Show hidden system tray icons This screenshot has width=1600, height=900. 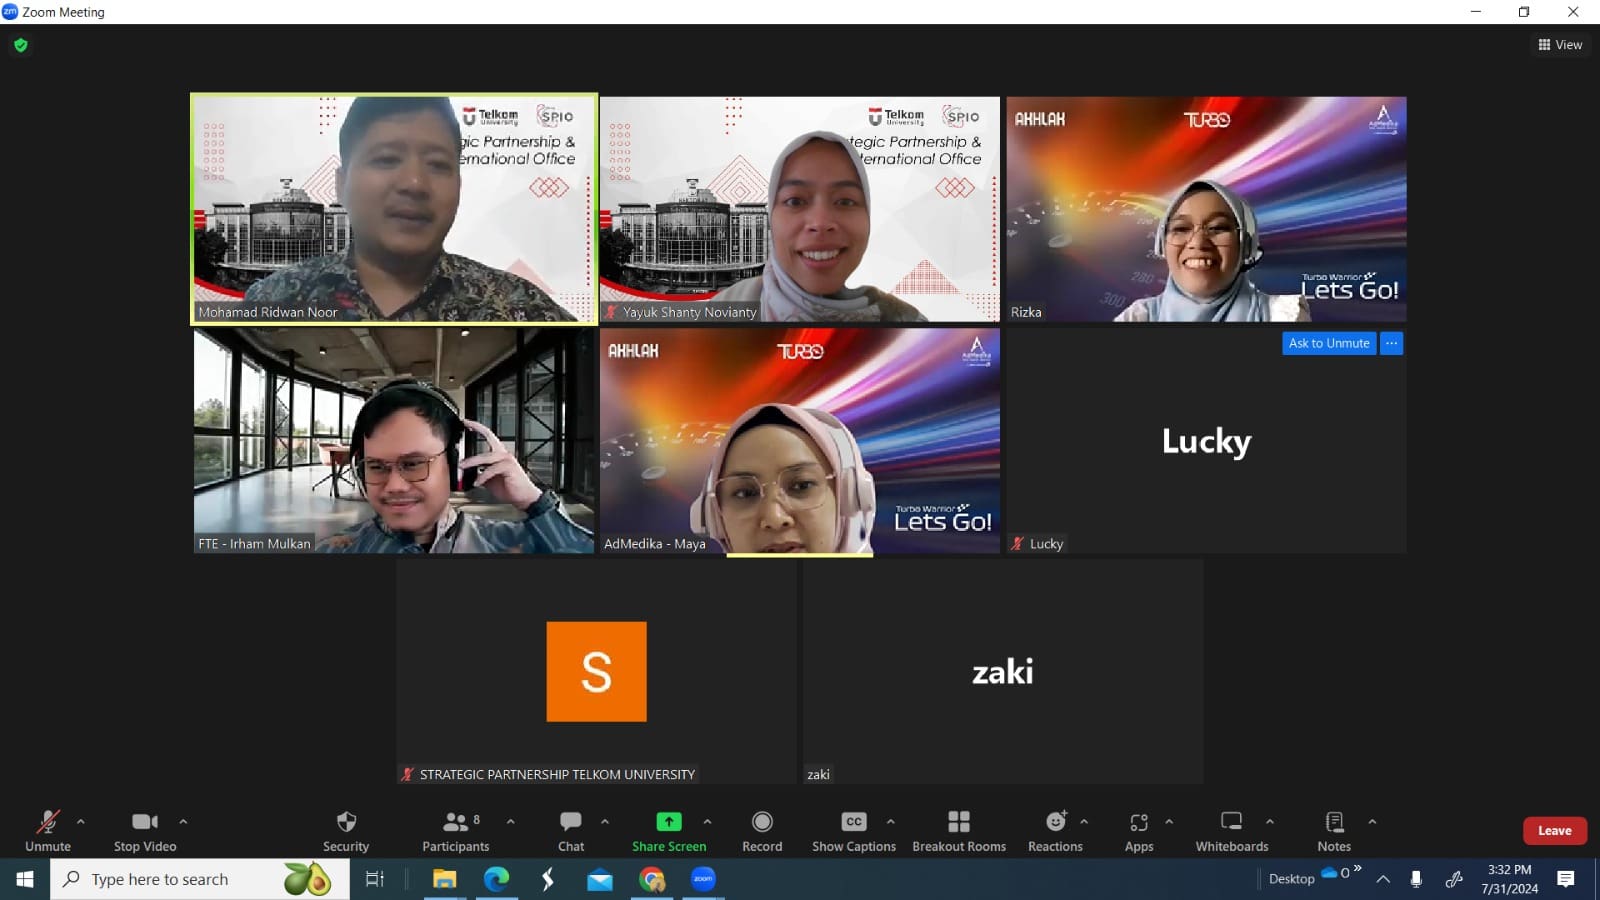pyautogui.click(x=1383, y=879)
